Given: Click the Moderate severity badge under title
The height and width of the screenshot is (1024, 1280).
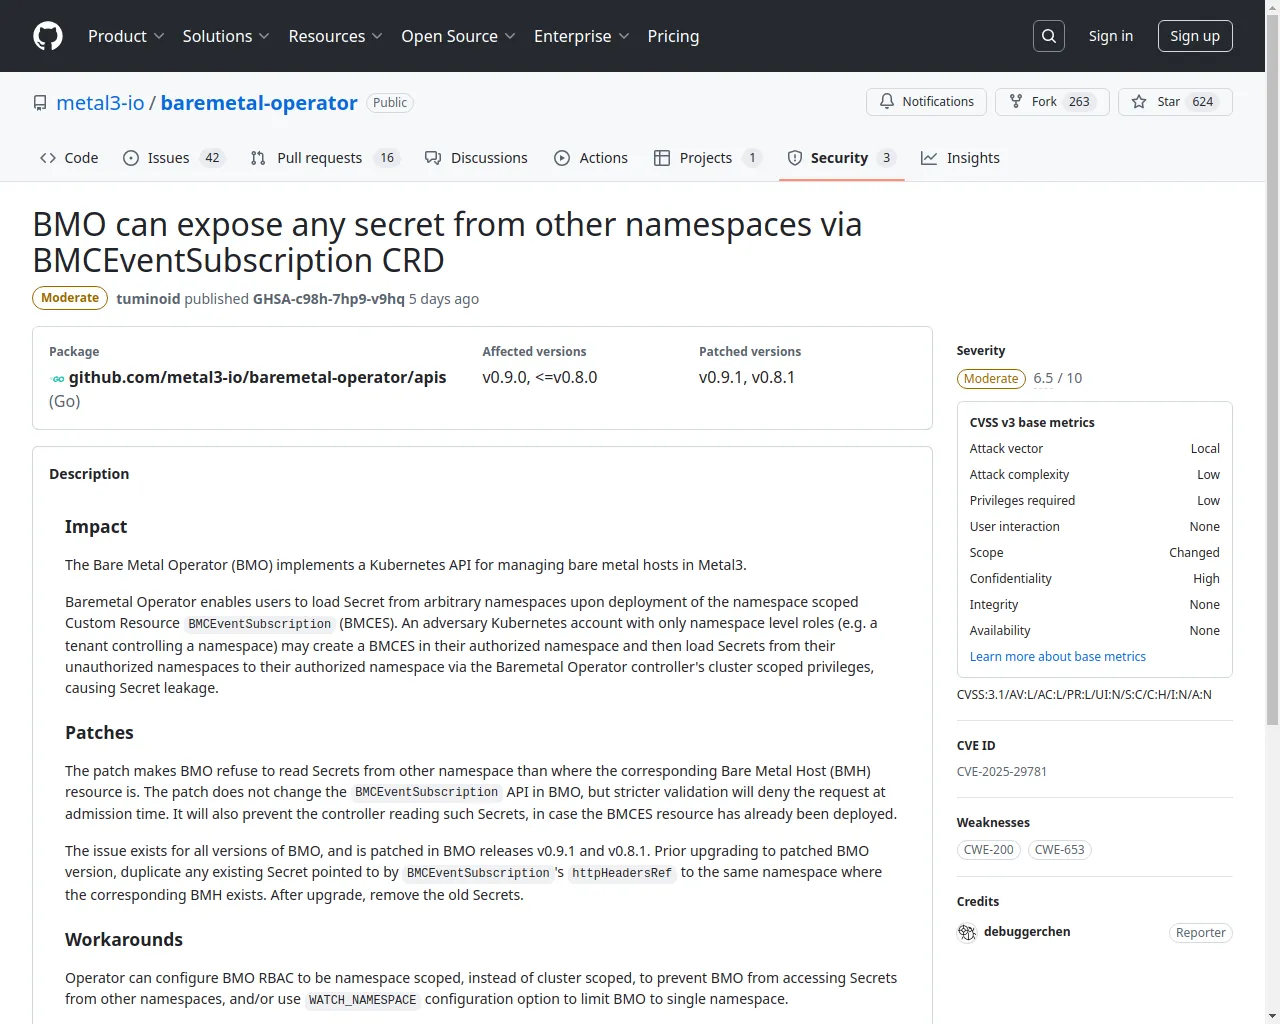Looking at the screenshot, I should [70, 298].
